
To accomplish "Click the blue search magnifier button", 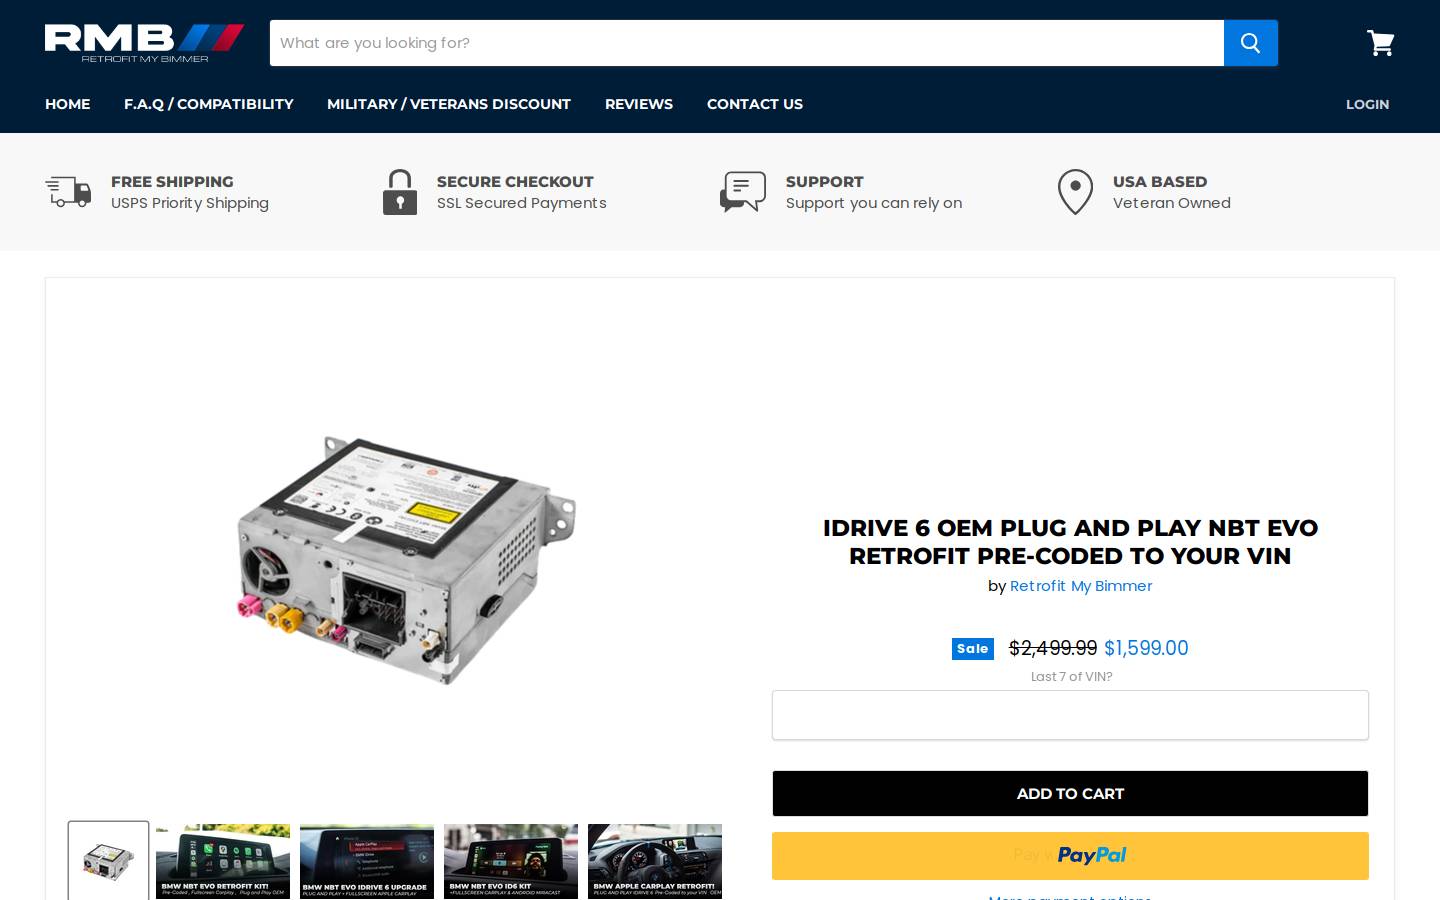I will coord(1251,43).
